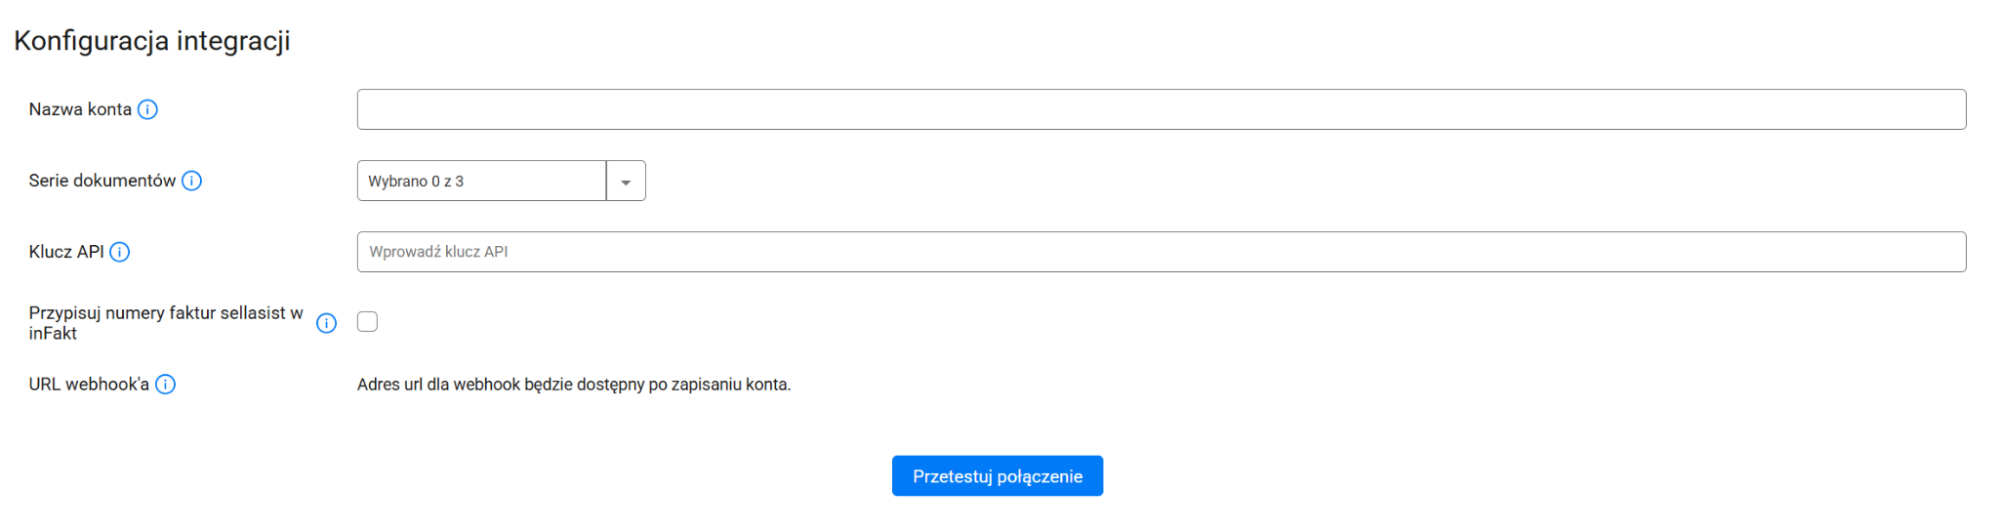
Task: Click the Nazwa konta label
Action: [x=80, y=110]
